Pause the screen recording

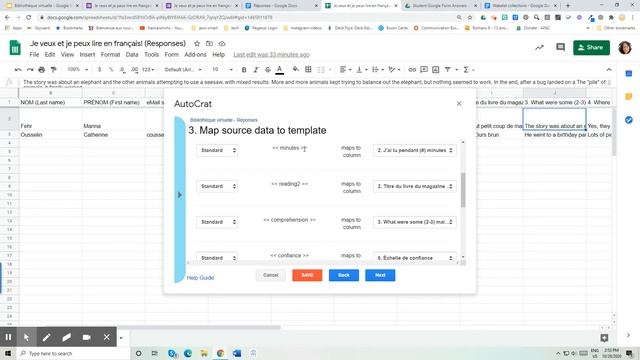pos(8,337)
